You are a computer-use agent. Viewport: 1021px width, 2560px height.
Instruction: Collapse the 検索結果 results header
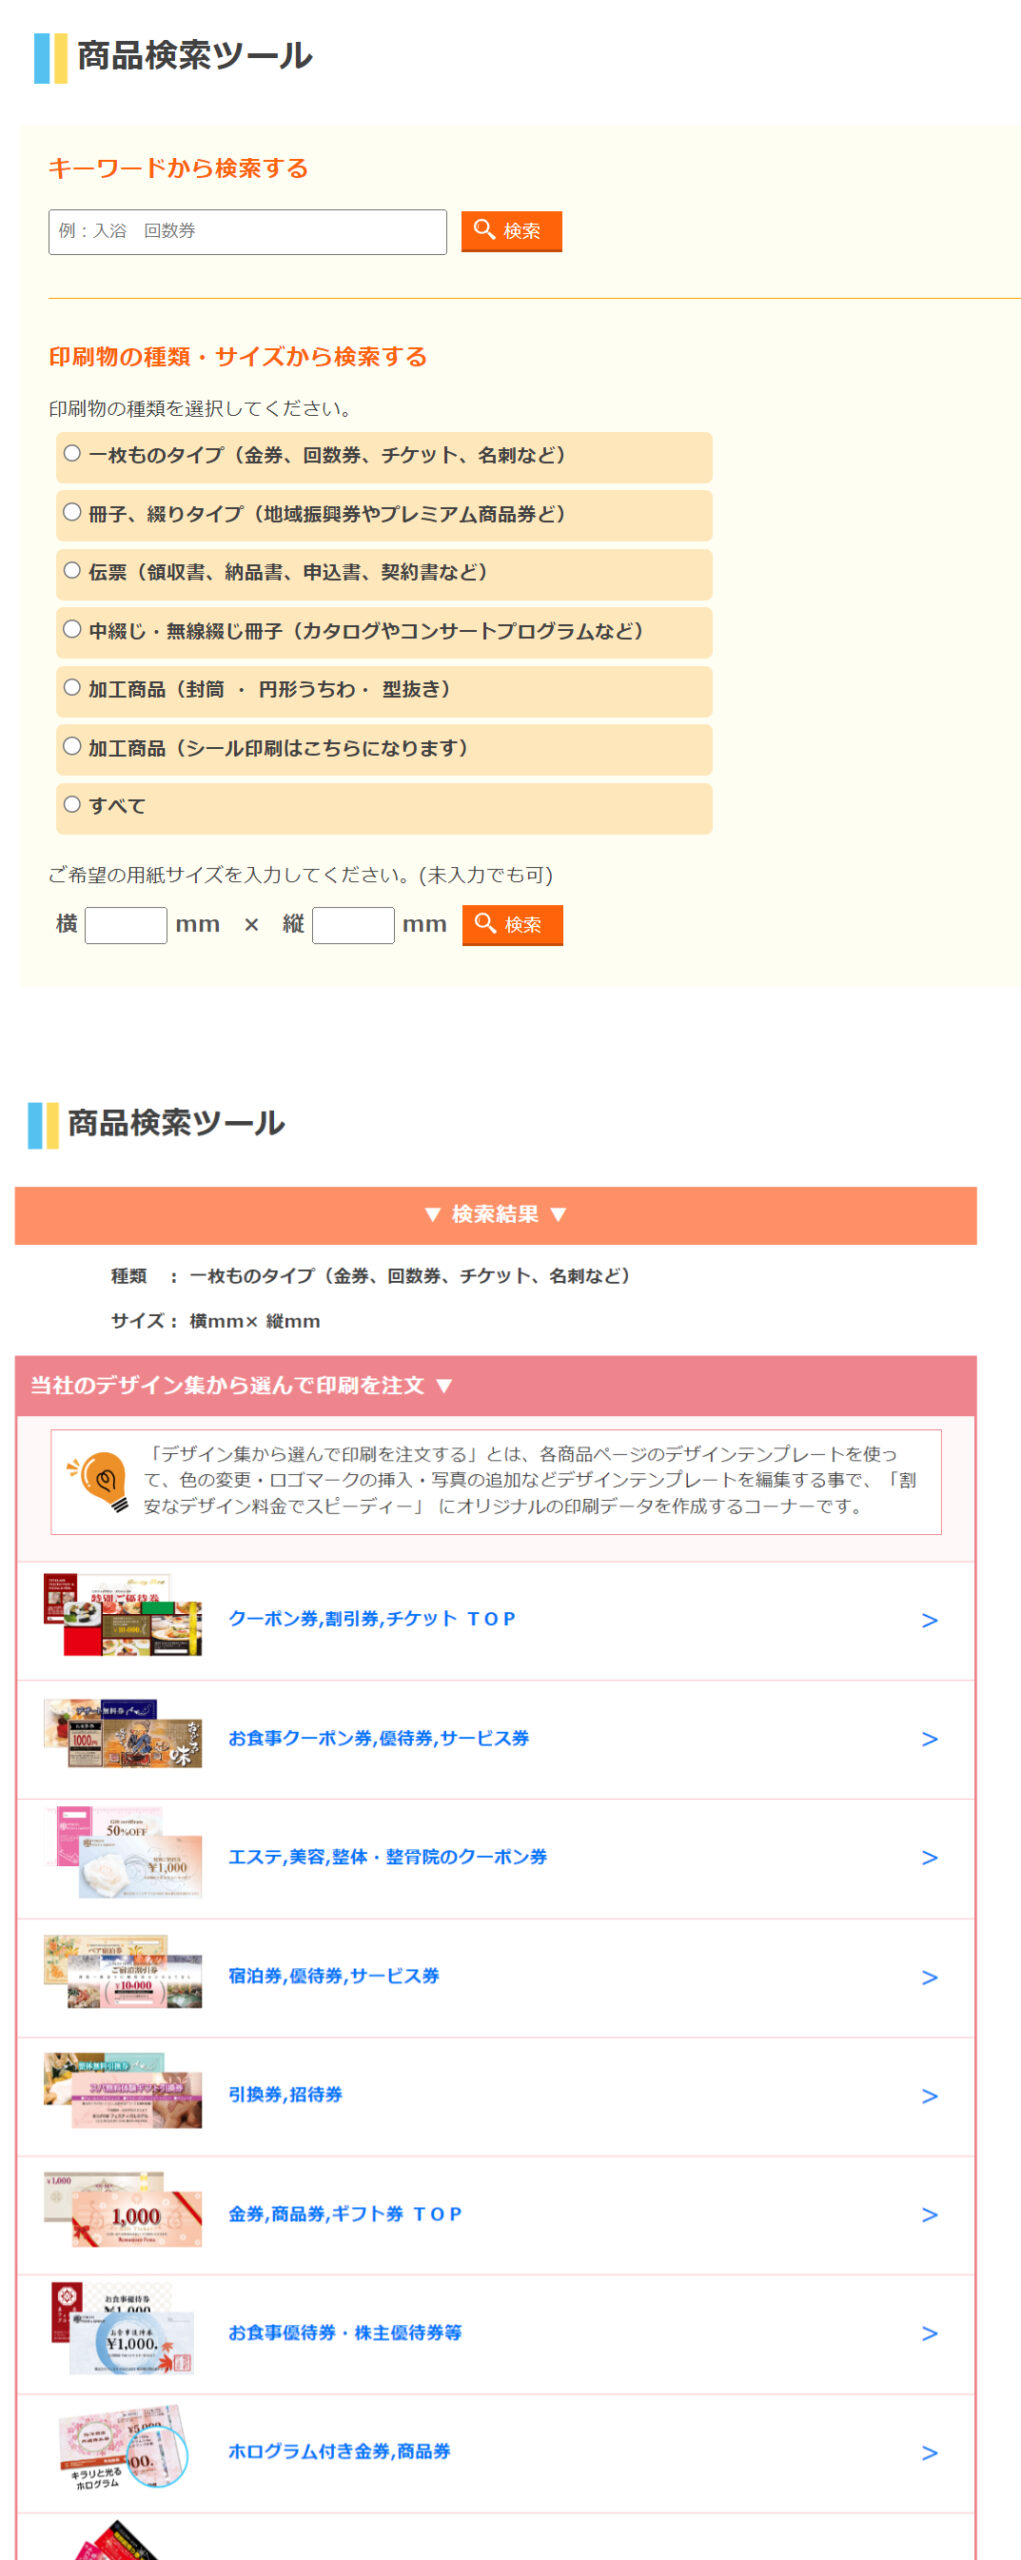coord(495,1215)
